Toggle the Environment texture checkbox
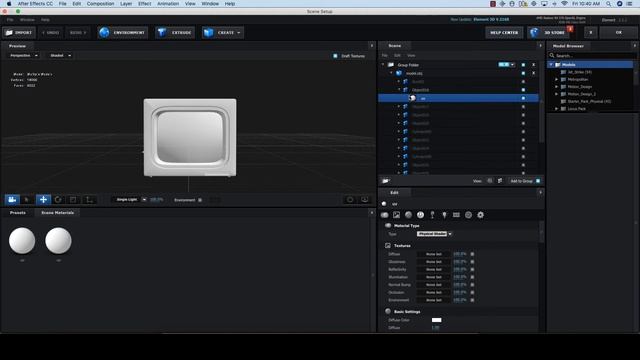This screenshot has width=640, height=360. 472,300
